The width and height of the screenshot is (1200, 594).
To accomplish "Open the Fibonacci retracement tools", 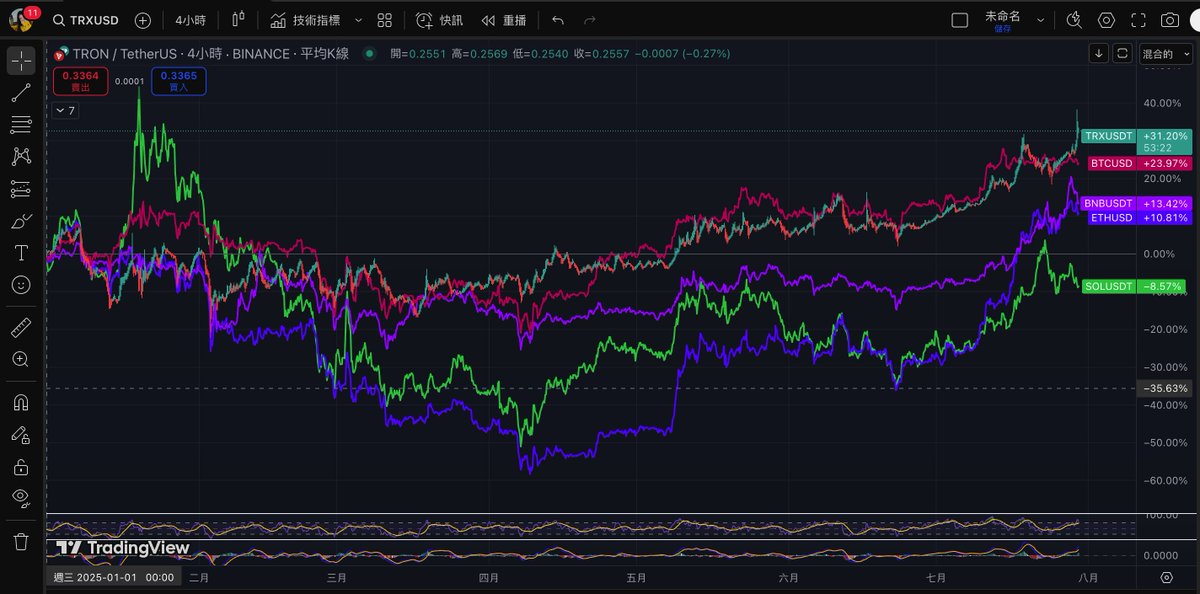I will (x=21, y=125).
